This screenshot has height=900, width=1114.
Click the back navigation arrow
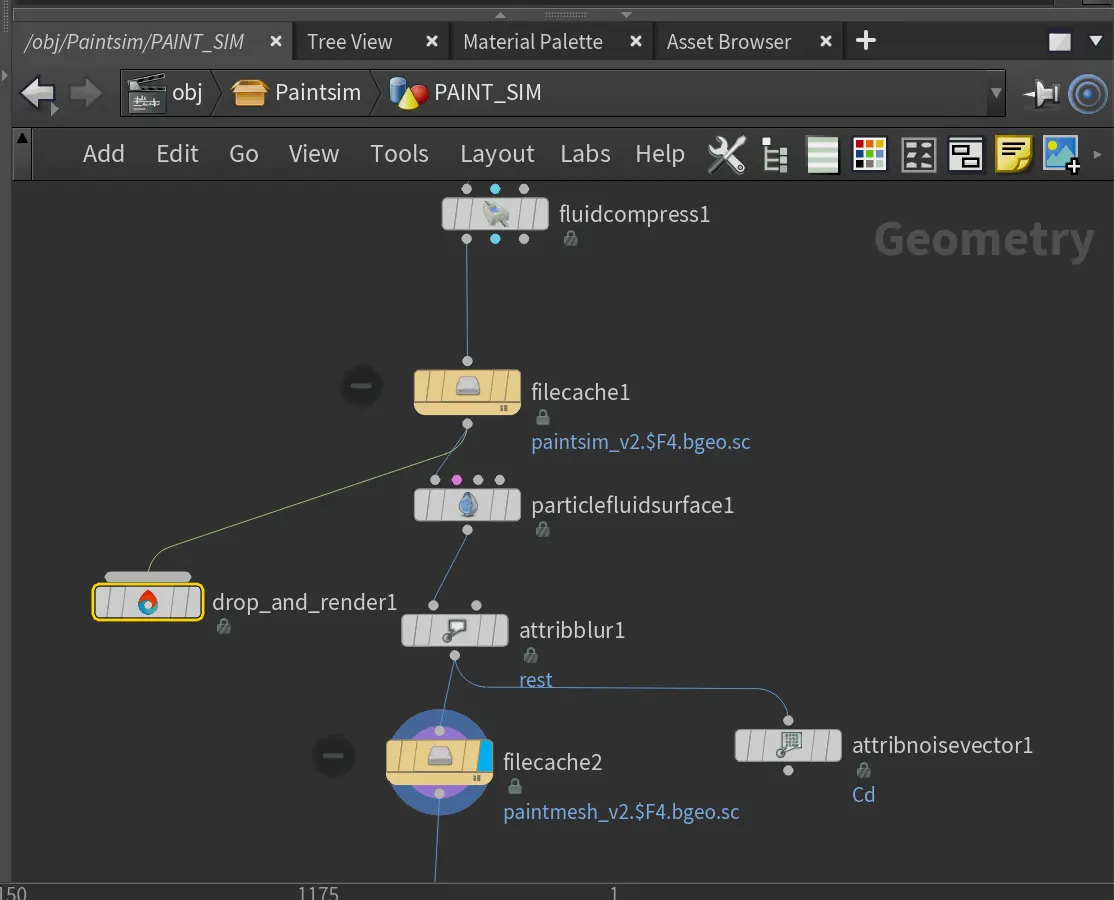pos(38,94)
